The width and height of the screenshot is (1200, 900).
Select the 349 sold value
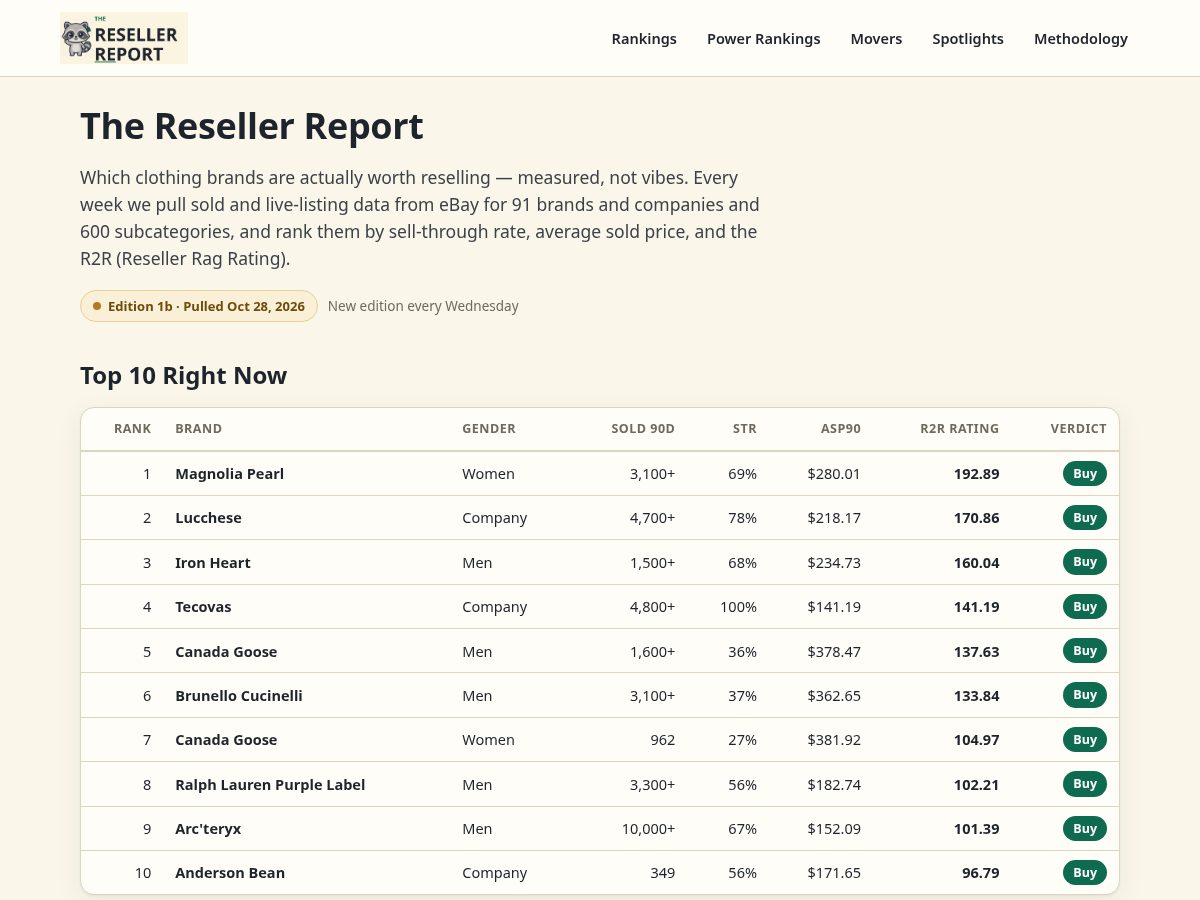(663, 873)
